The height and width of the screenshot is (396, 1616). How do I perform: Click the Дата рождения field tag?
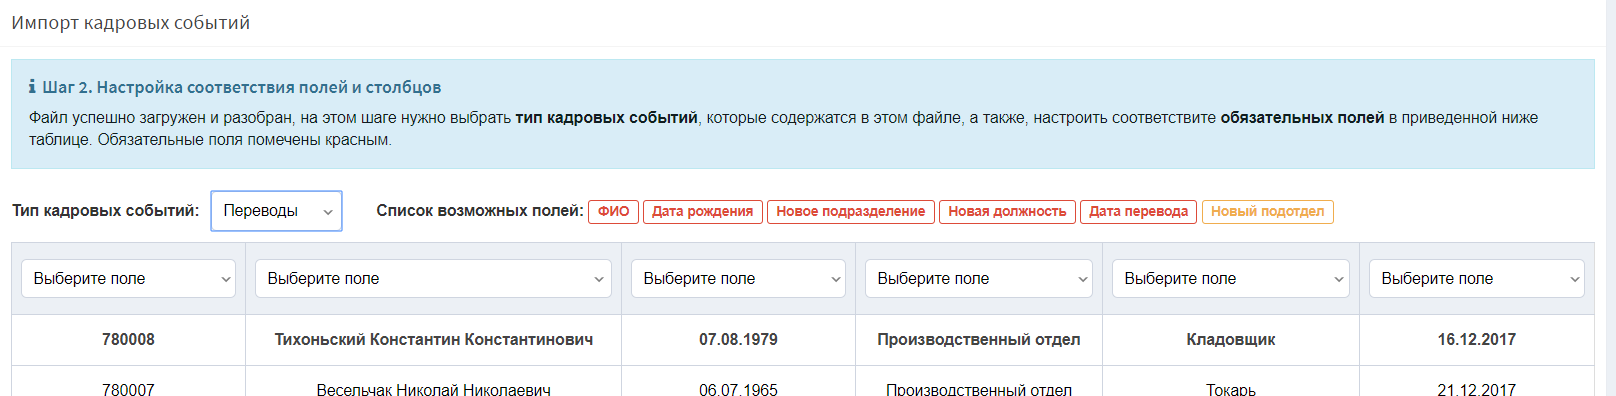pos(702,212)
